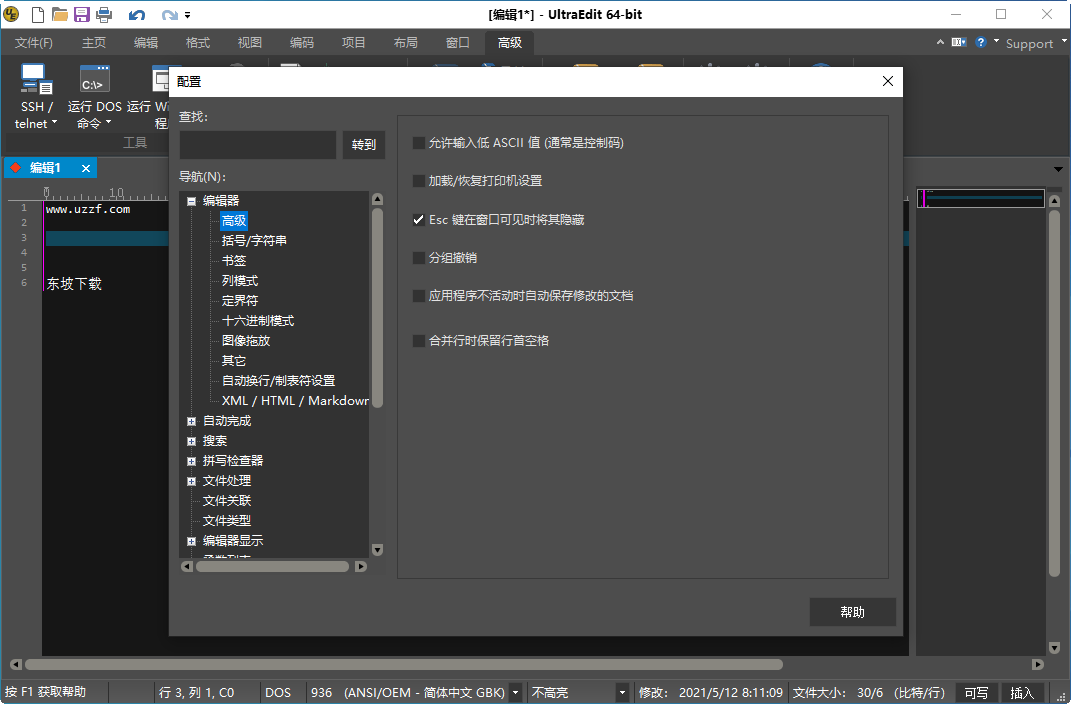Switch to the 编辑1 document tab
Image resolution: width=1071 pixels, height=704 pixels.
click(45, 168)
